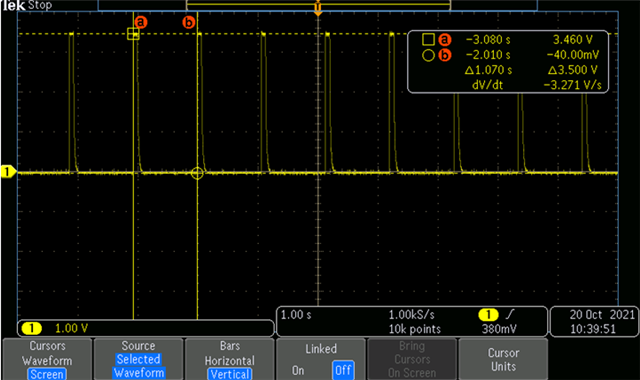This screenshot has height=380, width=640.
Task: Click channel 1 ground reference marker
Action: [8, 172]
